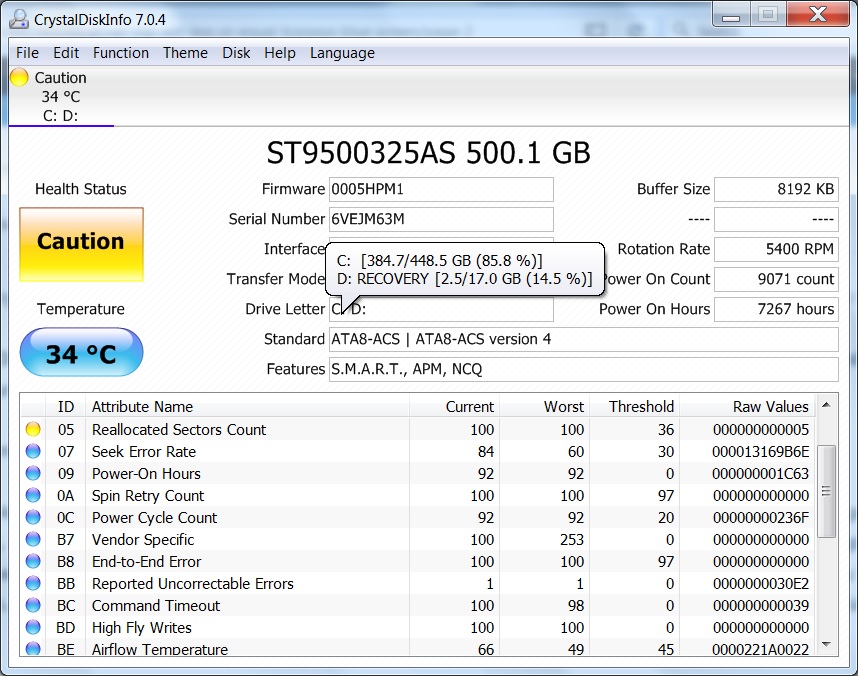Click the yellow Caution disk status circle
The height and width of the screenshot is (676, 858).
(x=19, y=77)
